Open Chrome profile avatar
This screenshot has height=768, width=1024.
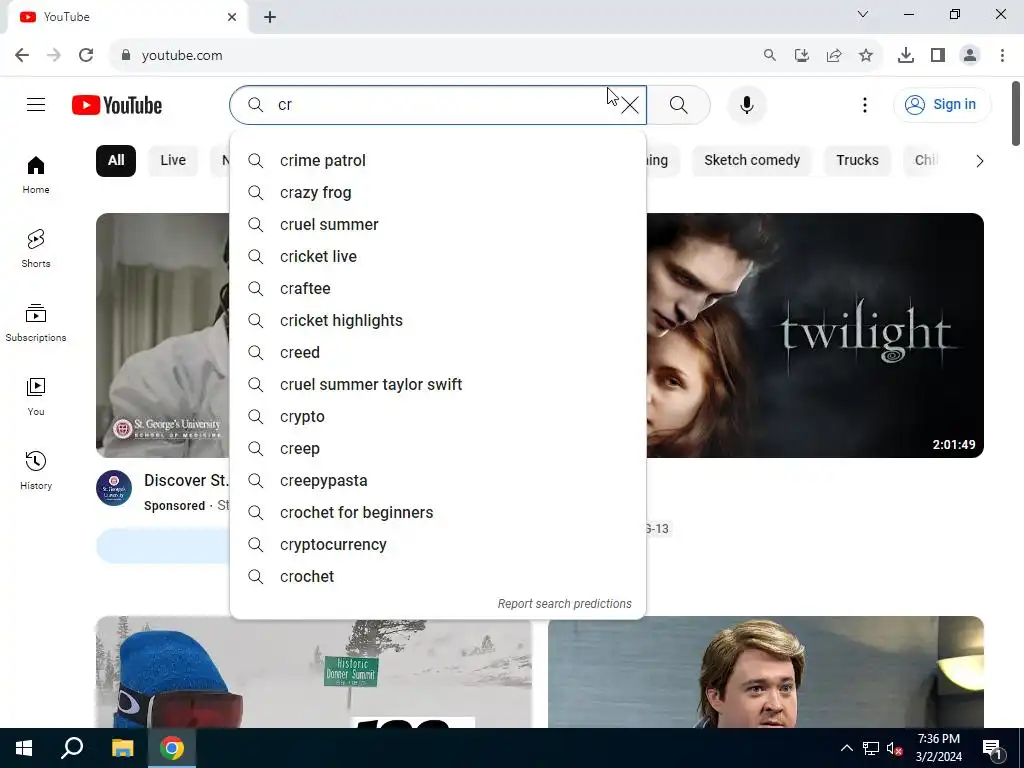(x=970, y=56)
